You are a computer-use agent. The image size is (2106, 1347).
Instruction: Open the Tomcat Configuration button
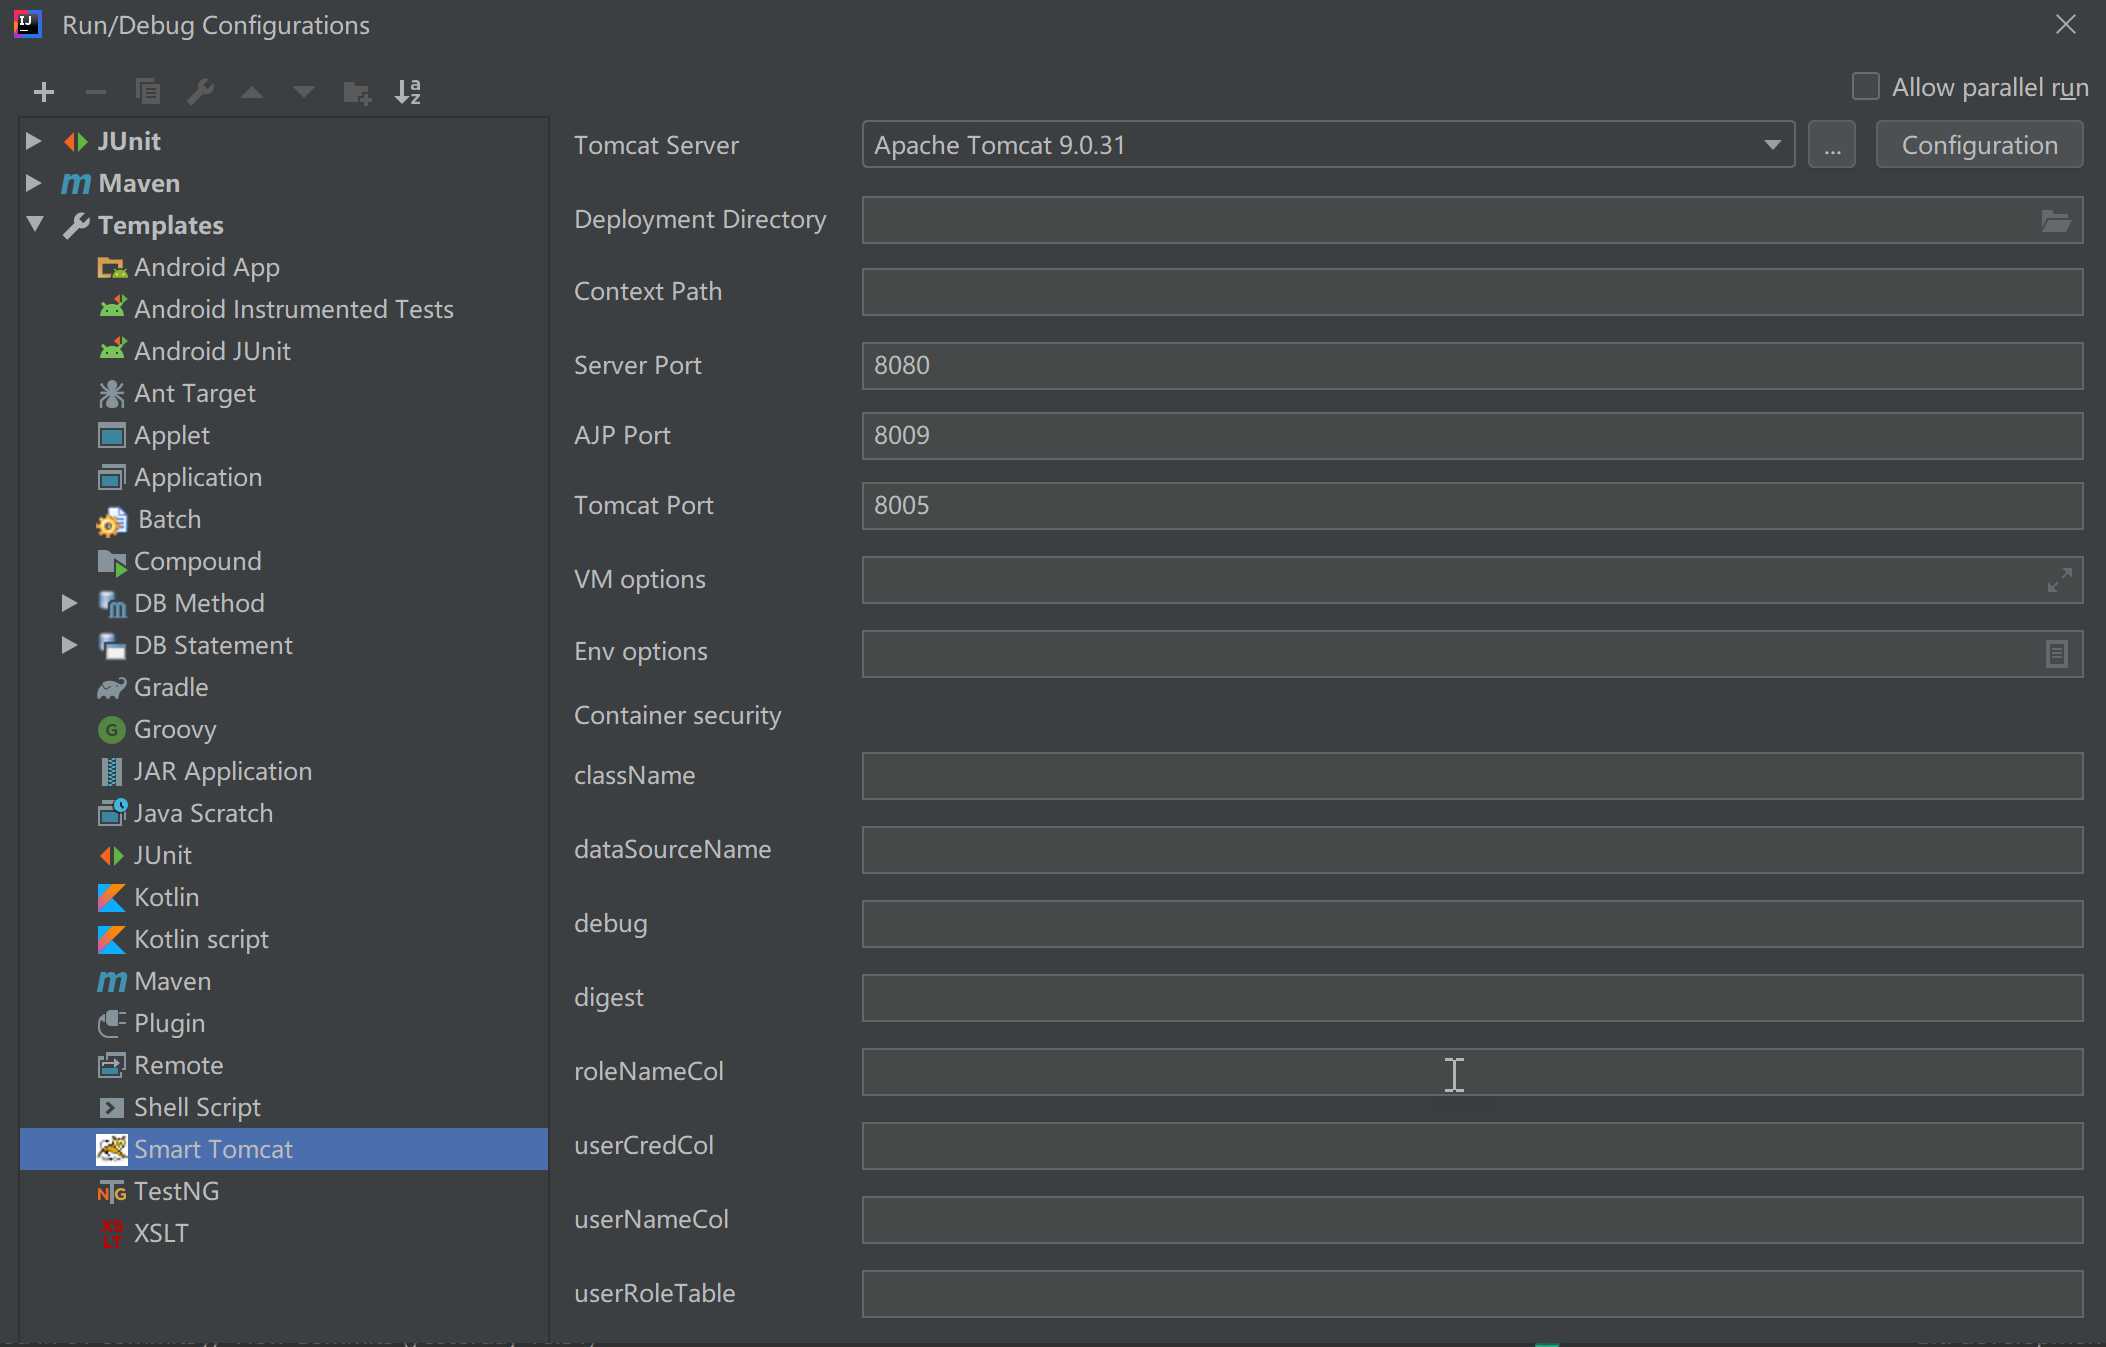(1979, 145)
